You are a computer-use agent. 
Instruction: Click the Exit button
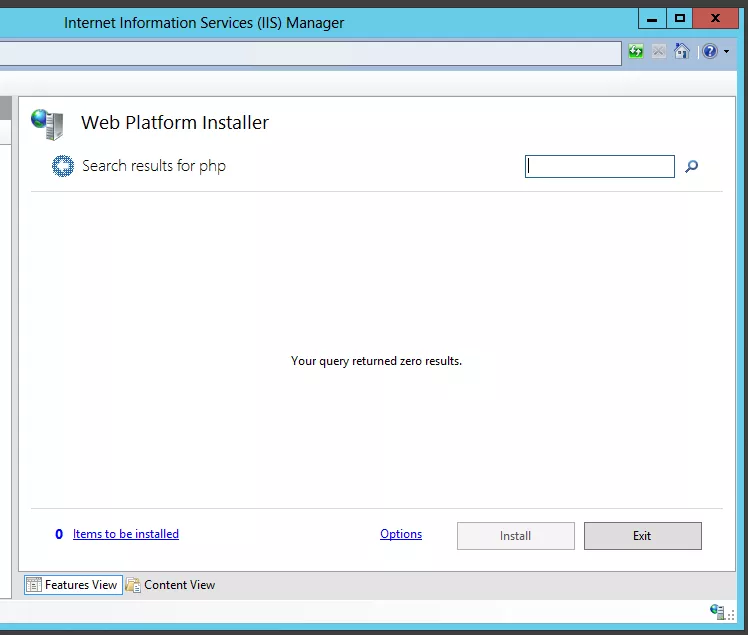(x=643, y=536)
